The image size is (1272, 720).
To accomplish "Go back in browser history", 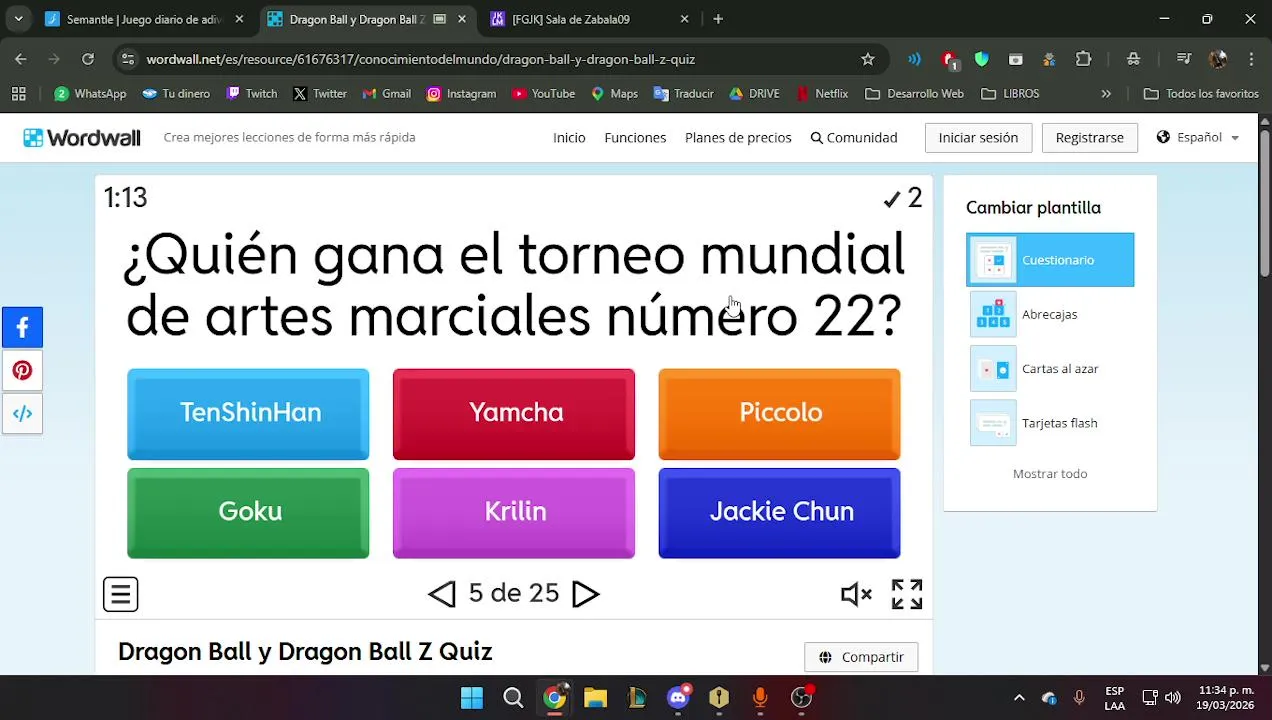I will [21, 59].
